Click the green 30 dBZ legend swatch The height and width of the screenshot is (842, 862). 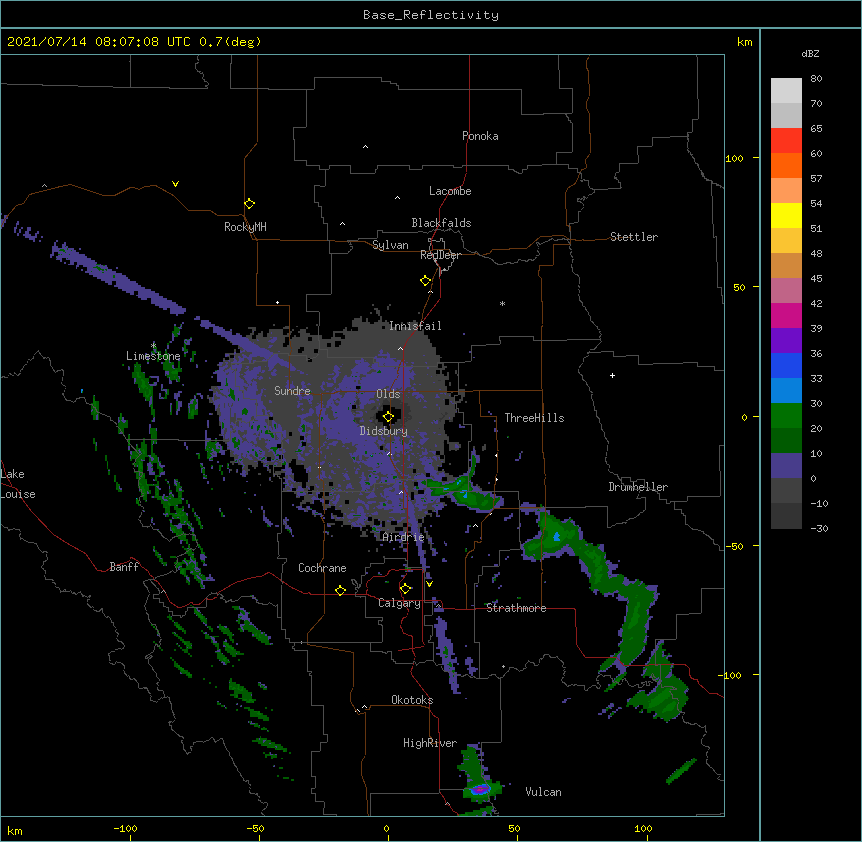coord(786,416)
